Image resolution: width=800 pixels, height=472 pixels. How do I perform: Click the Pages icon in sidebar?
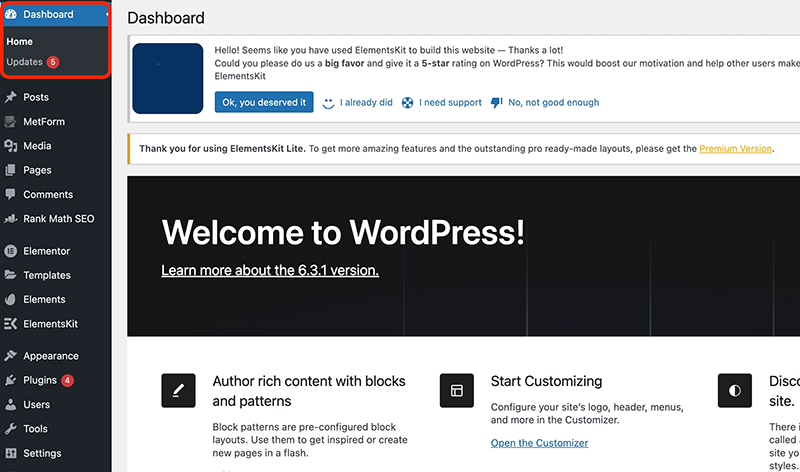click(11, 170)
